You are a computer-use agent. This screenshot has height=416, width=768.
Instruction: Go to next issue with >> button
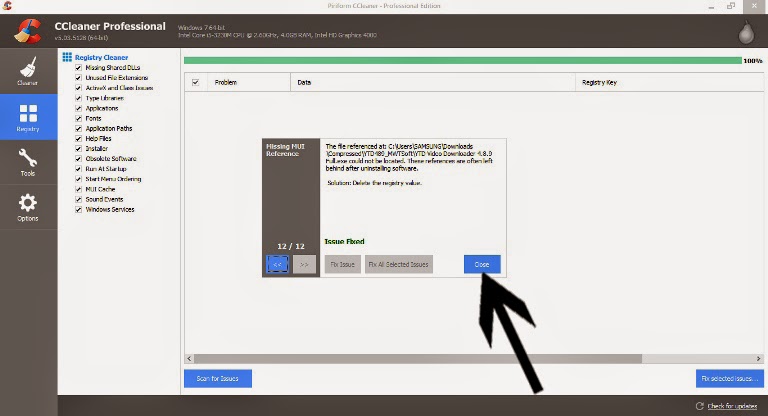[304, 264]
